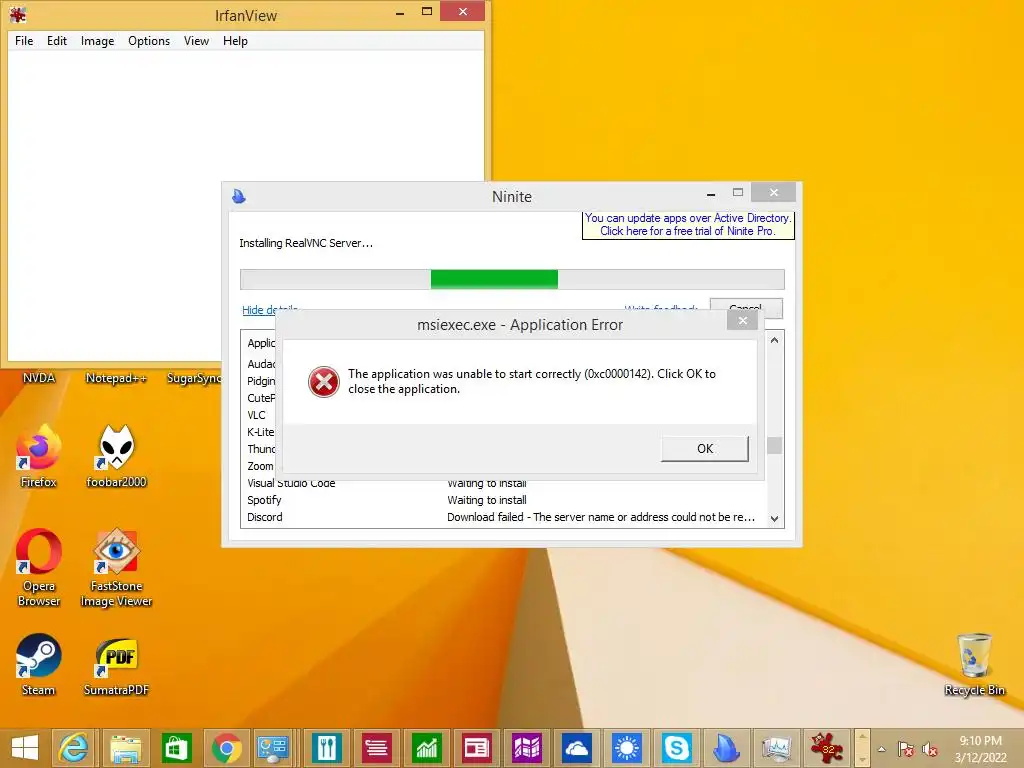Minimize the Ninite window

711,193
